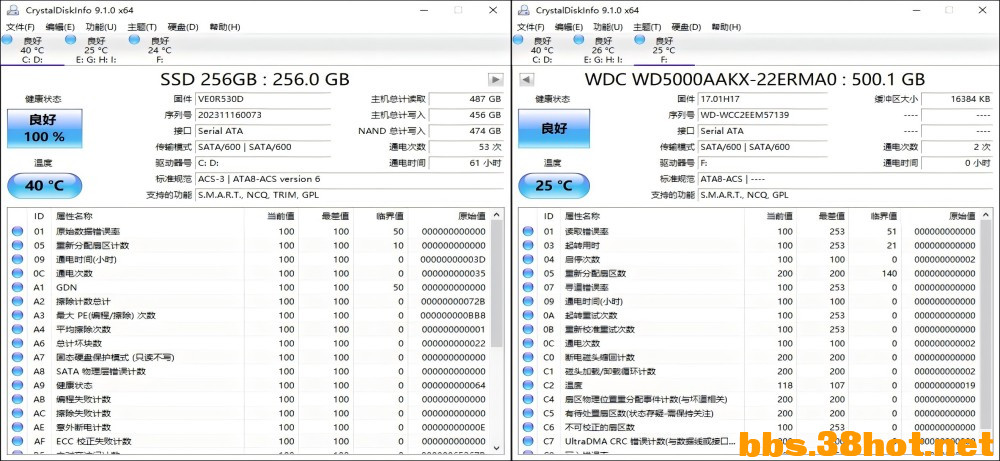Click status circle of A9 健康状态 row

pos(17,385)
